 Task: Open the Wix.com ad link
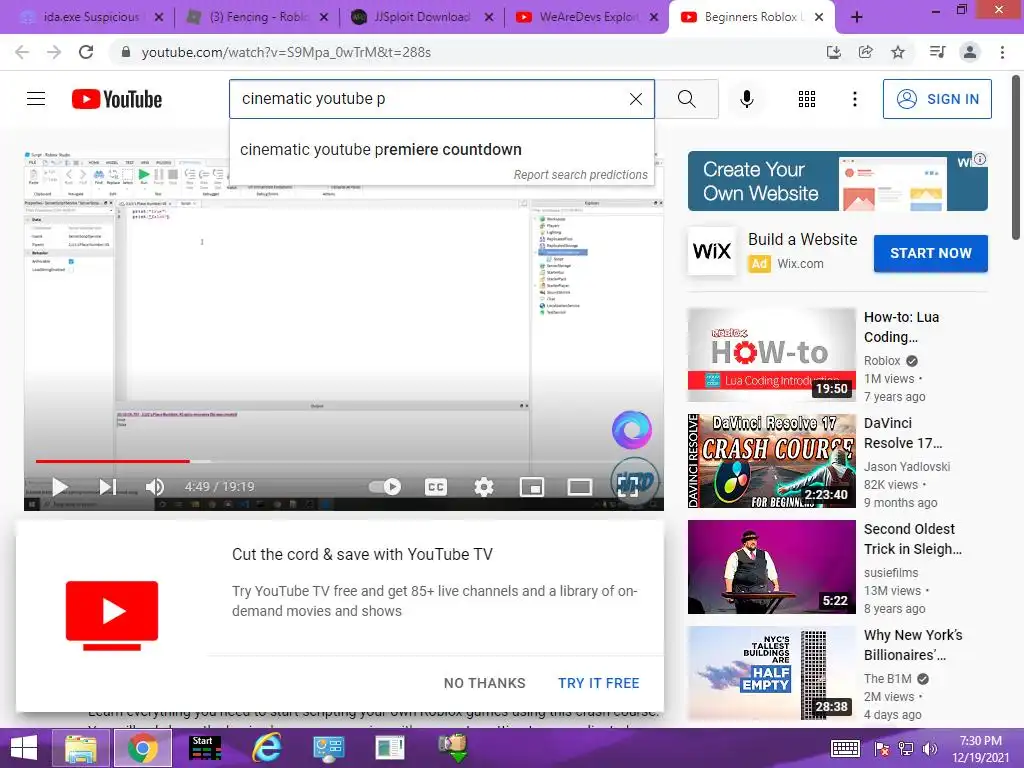click(x=800, y=264)
